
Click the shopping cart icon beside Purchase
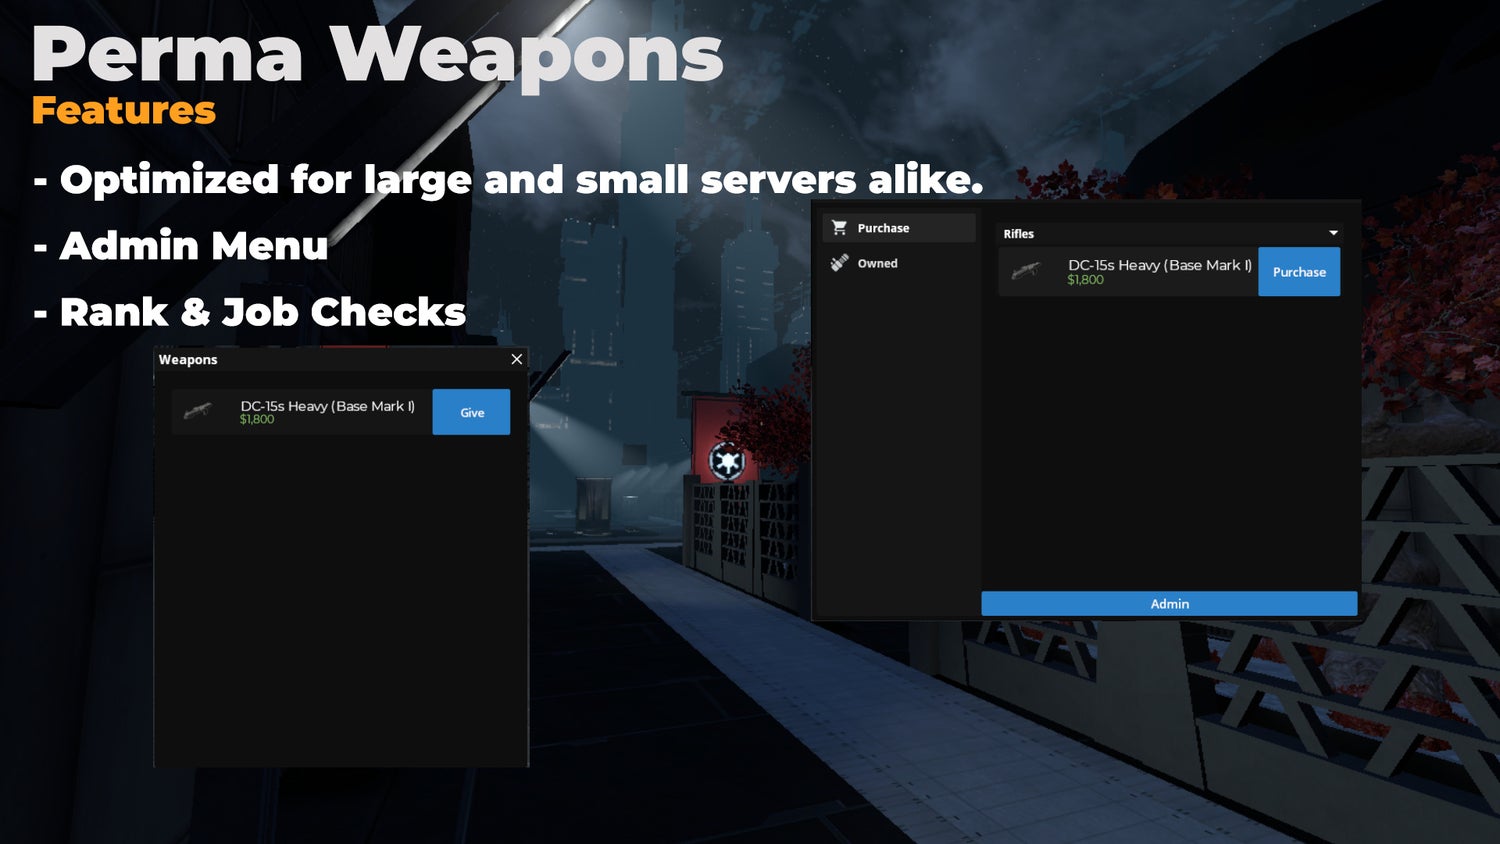coord(839,228)
